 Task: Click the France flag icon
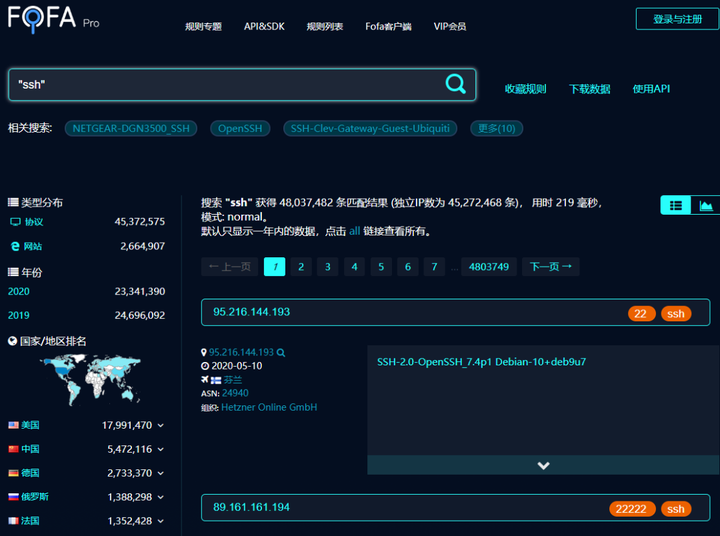[13, 521]
